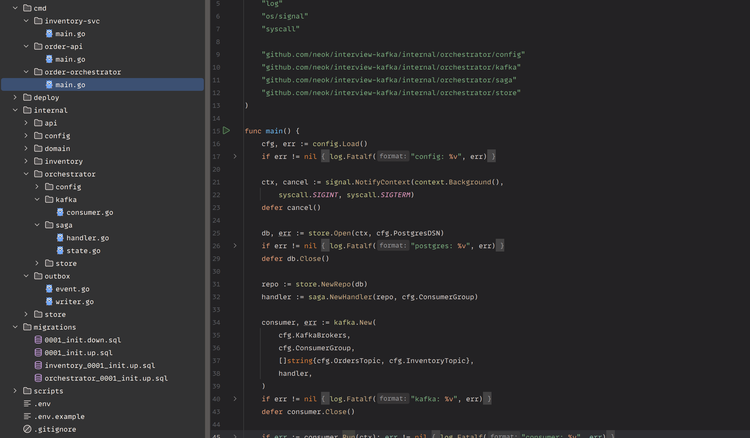Open main.go under order-api
750x438 pixels.
click(x=70, y=59)
